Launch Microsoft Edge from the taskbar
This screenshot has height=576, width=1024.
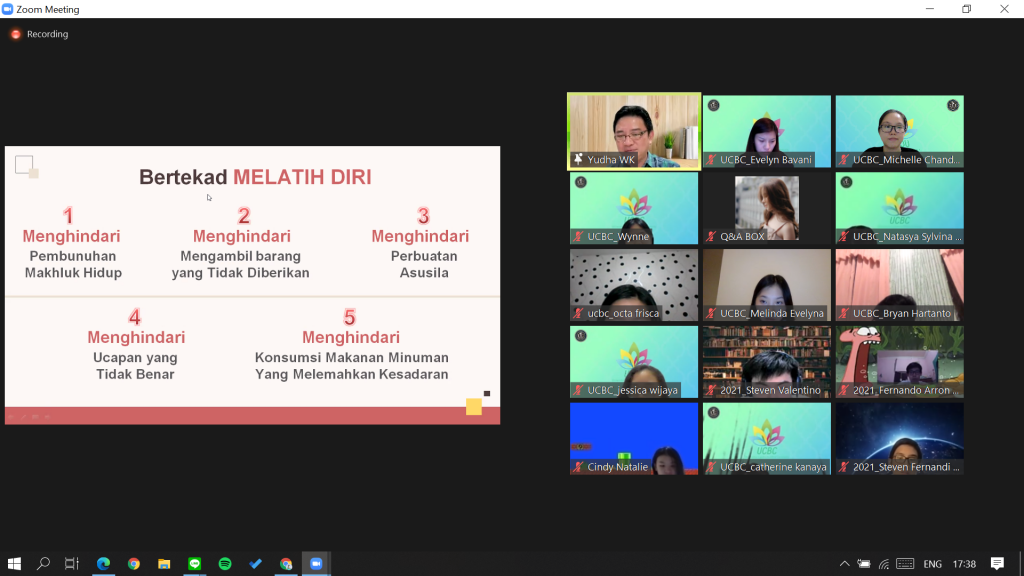pyautogui.click(x=103, y=564)
